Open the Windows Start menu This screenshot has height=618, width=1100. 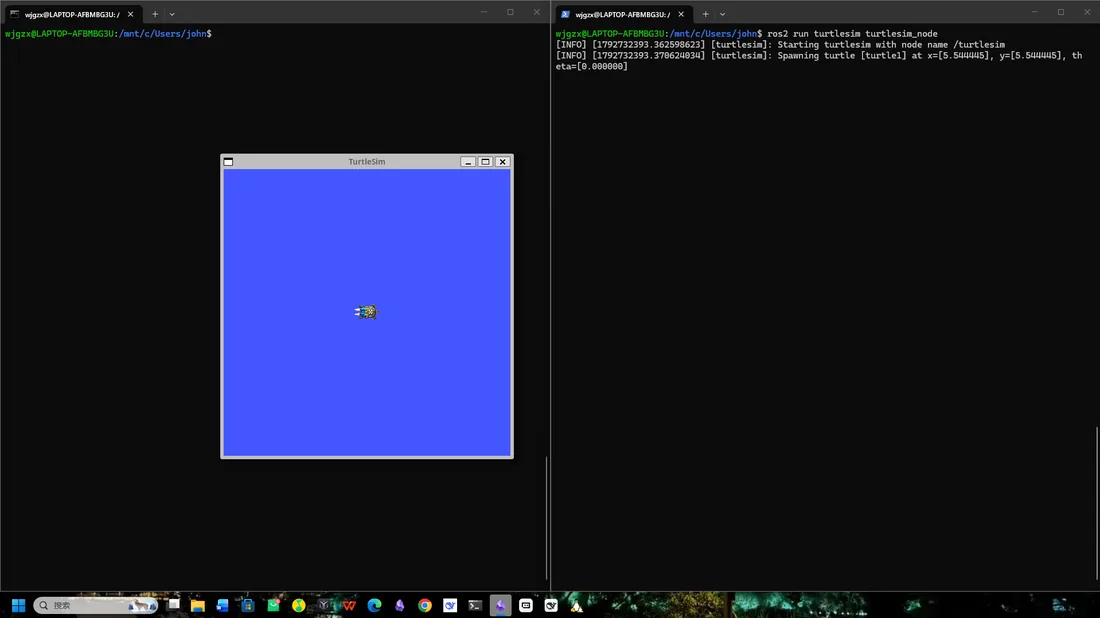point(18,605)
